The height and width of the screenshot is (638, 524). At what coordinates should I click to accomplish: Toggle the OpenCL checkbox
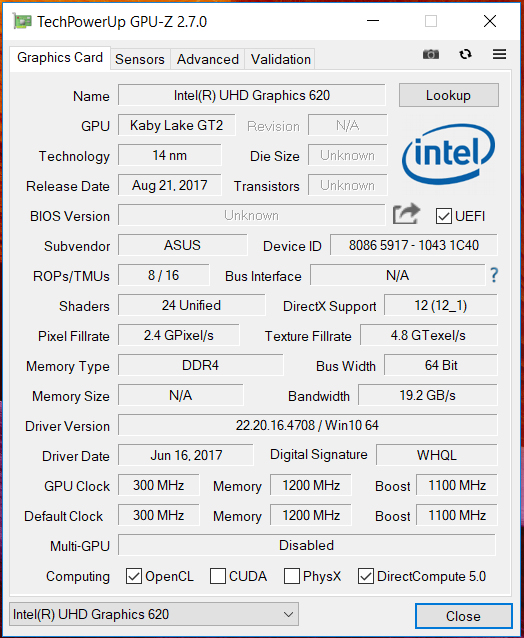pos(134,576)
